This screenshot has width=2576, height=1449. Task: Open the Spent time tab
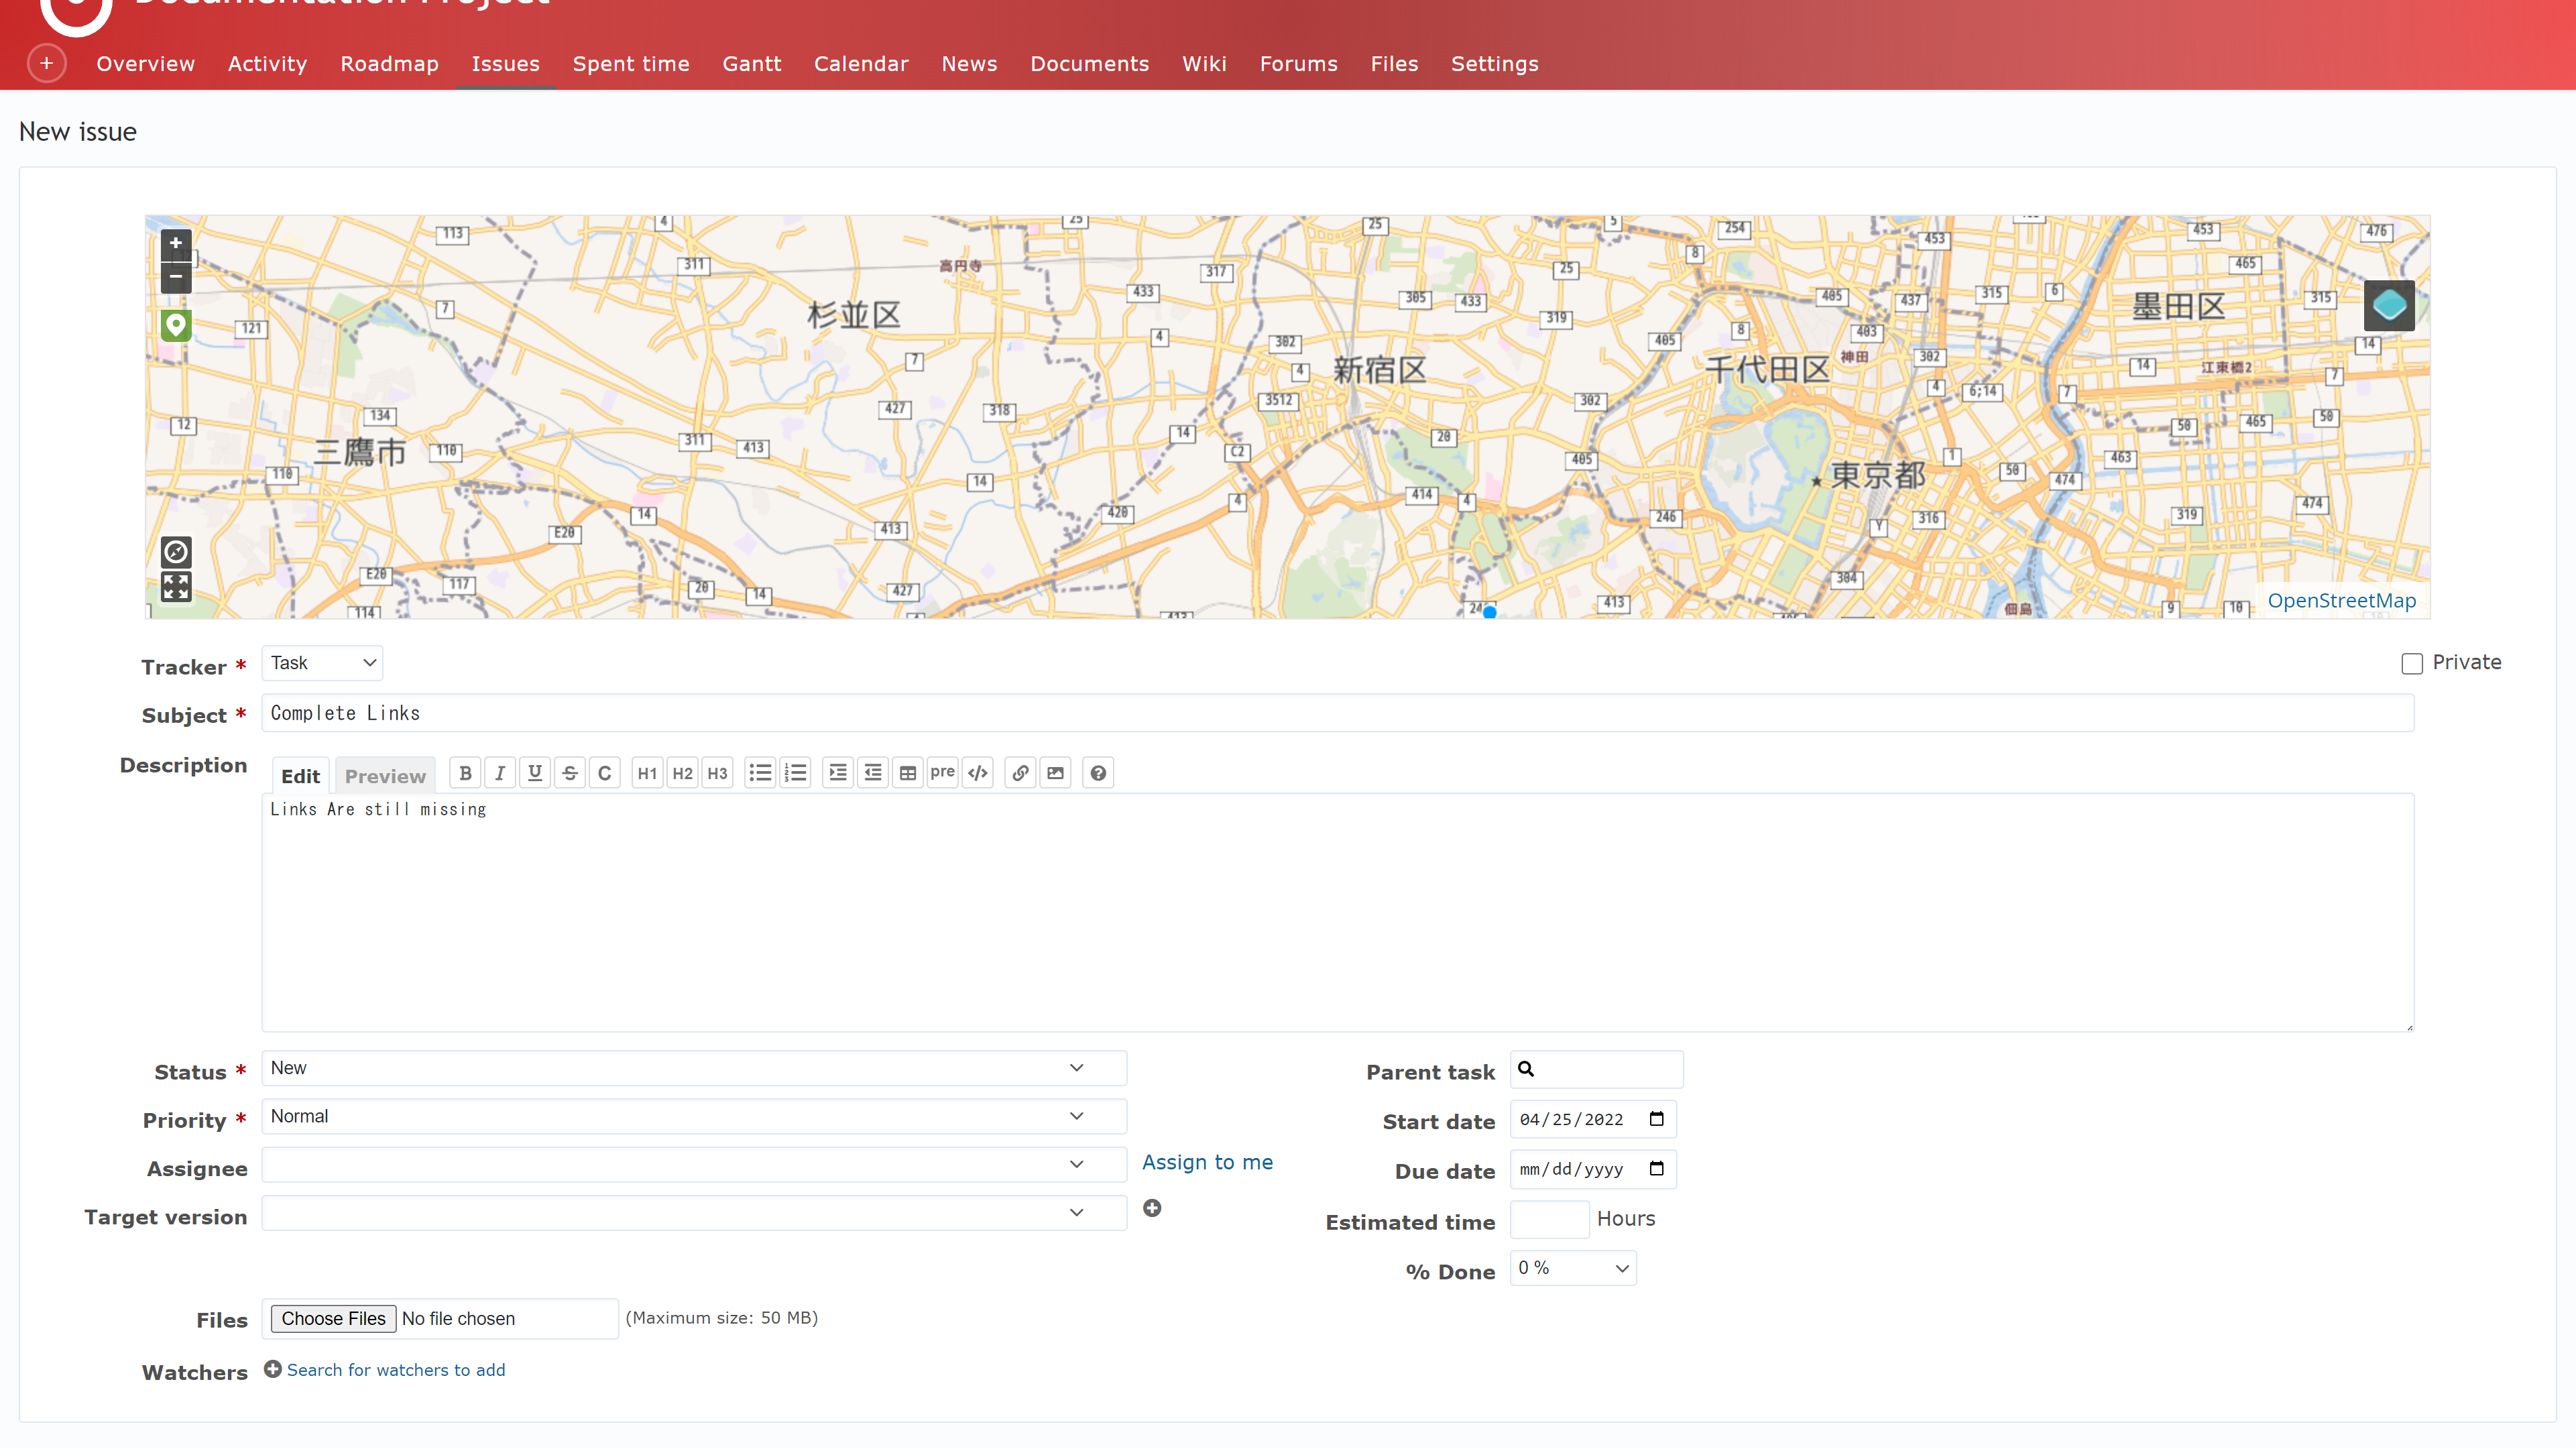coord(631,64)
